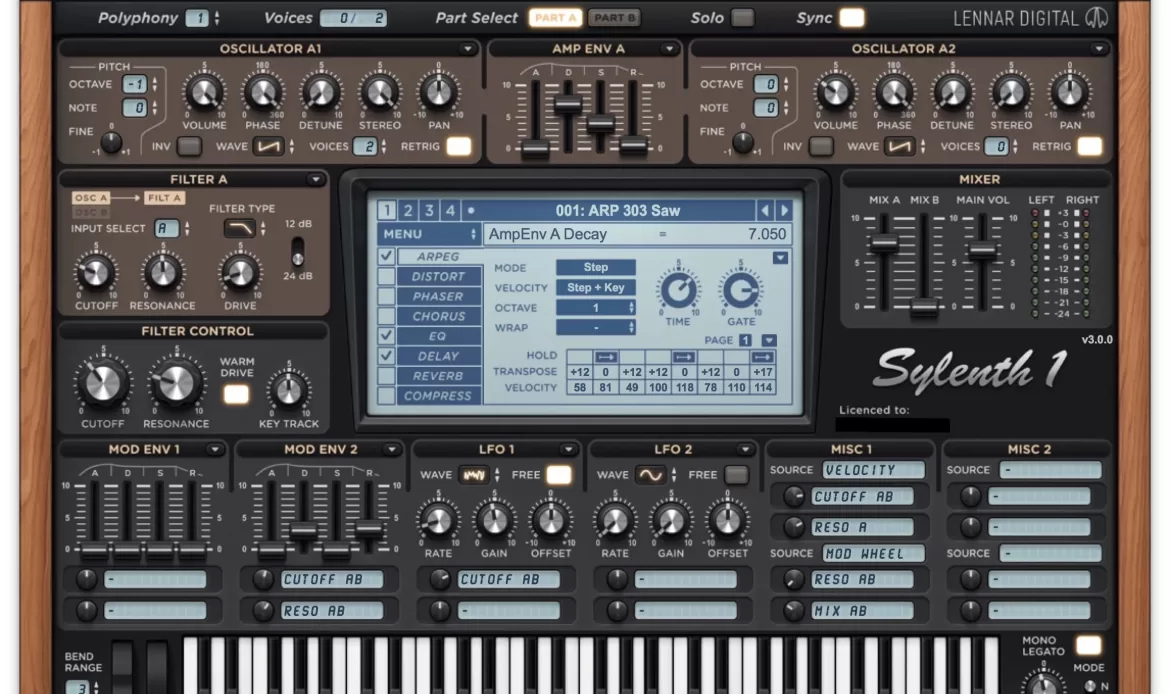Enable the DISTORT effect checkbox
Image resolution: width=1170 pixels, height=694 pixels.
[x=386, y=276]
